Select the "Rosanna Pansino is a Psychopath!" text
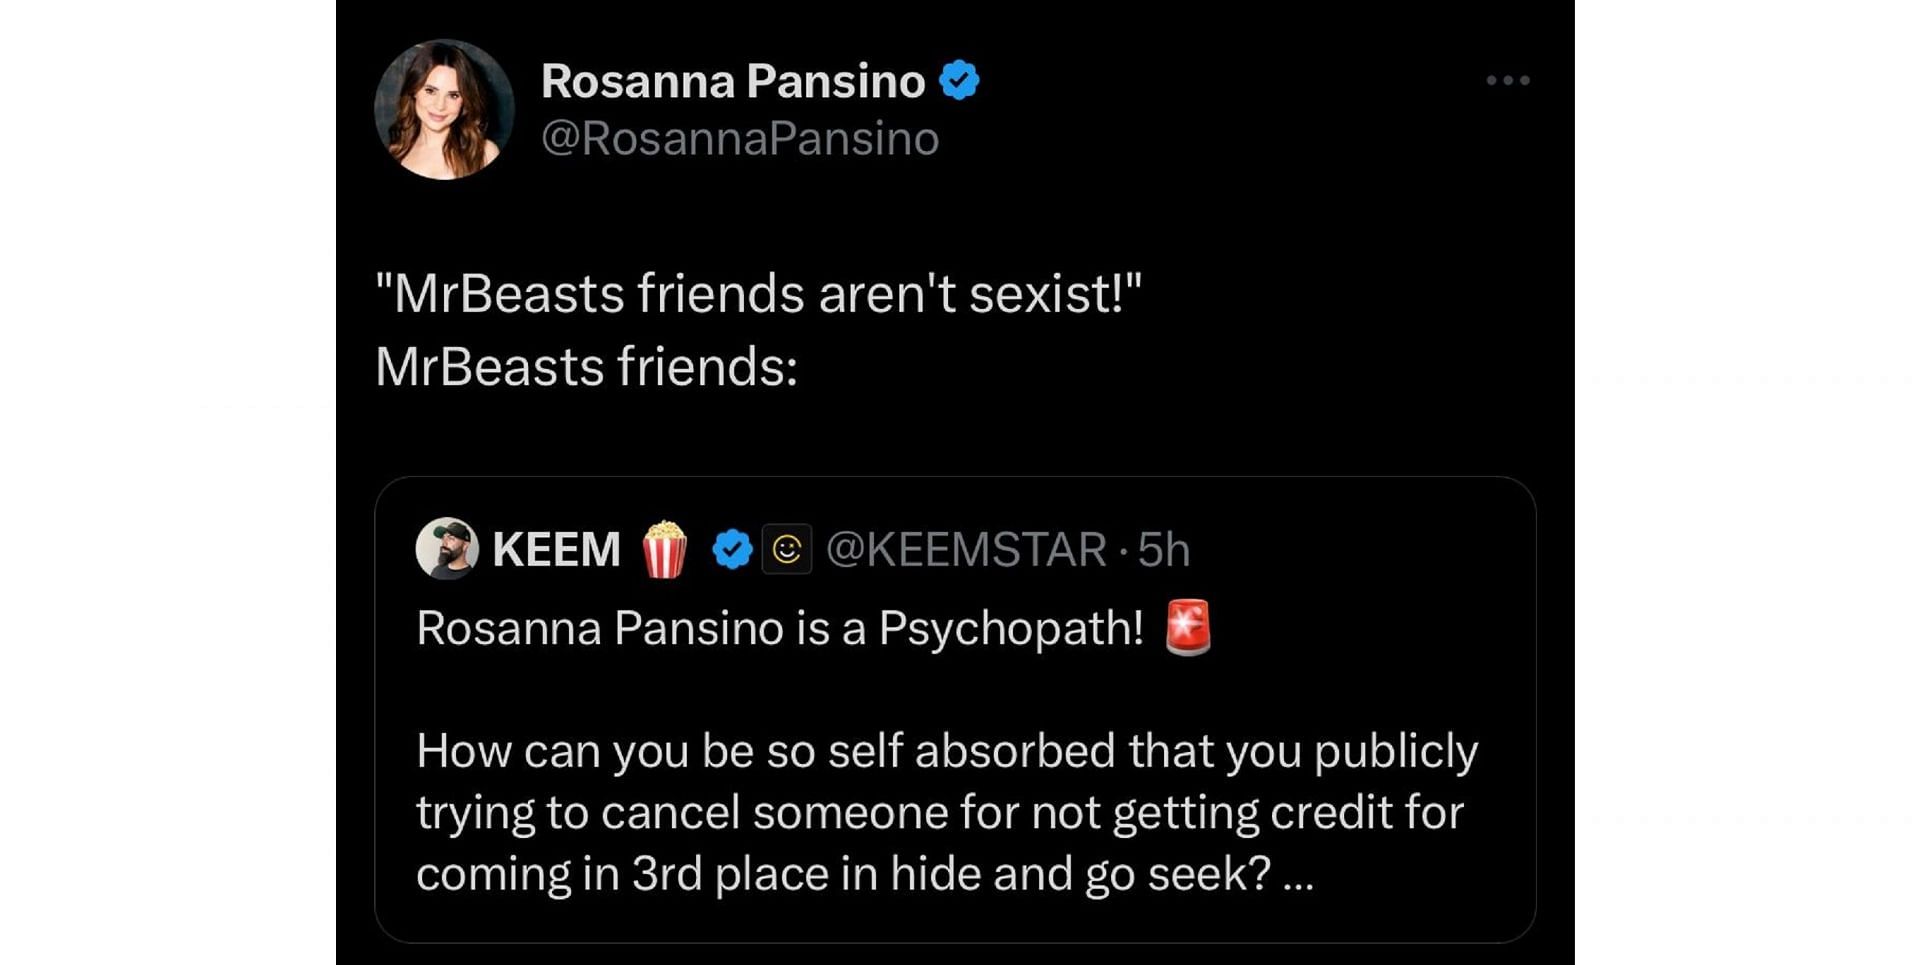 point(779,628)
